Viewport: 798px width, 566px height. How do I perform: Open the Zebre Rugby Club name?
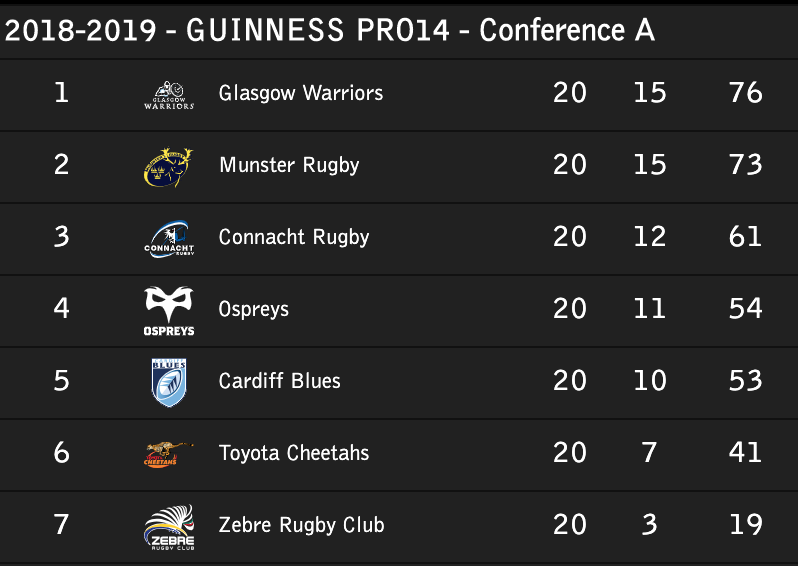coord(301,526)
